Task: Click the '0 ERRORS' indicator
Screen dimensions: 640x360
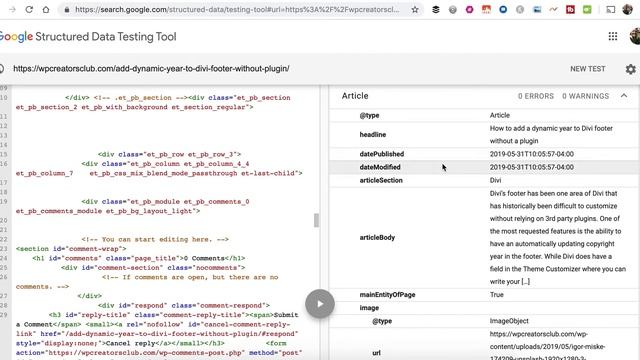Action: [x=536, y=96]
